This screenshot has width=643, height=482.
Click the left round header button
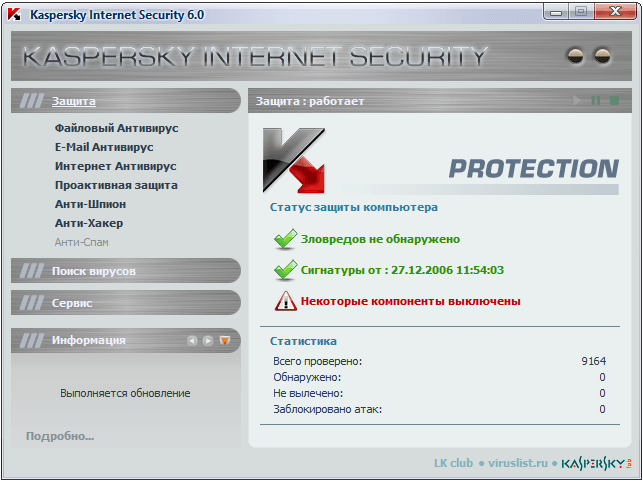click(575, 56)
